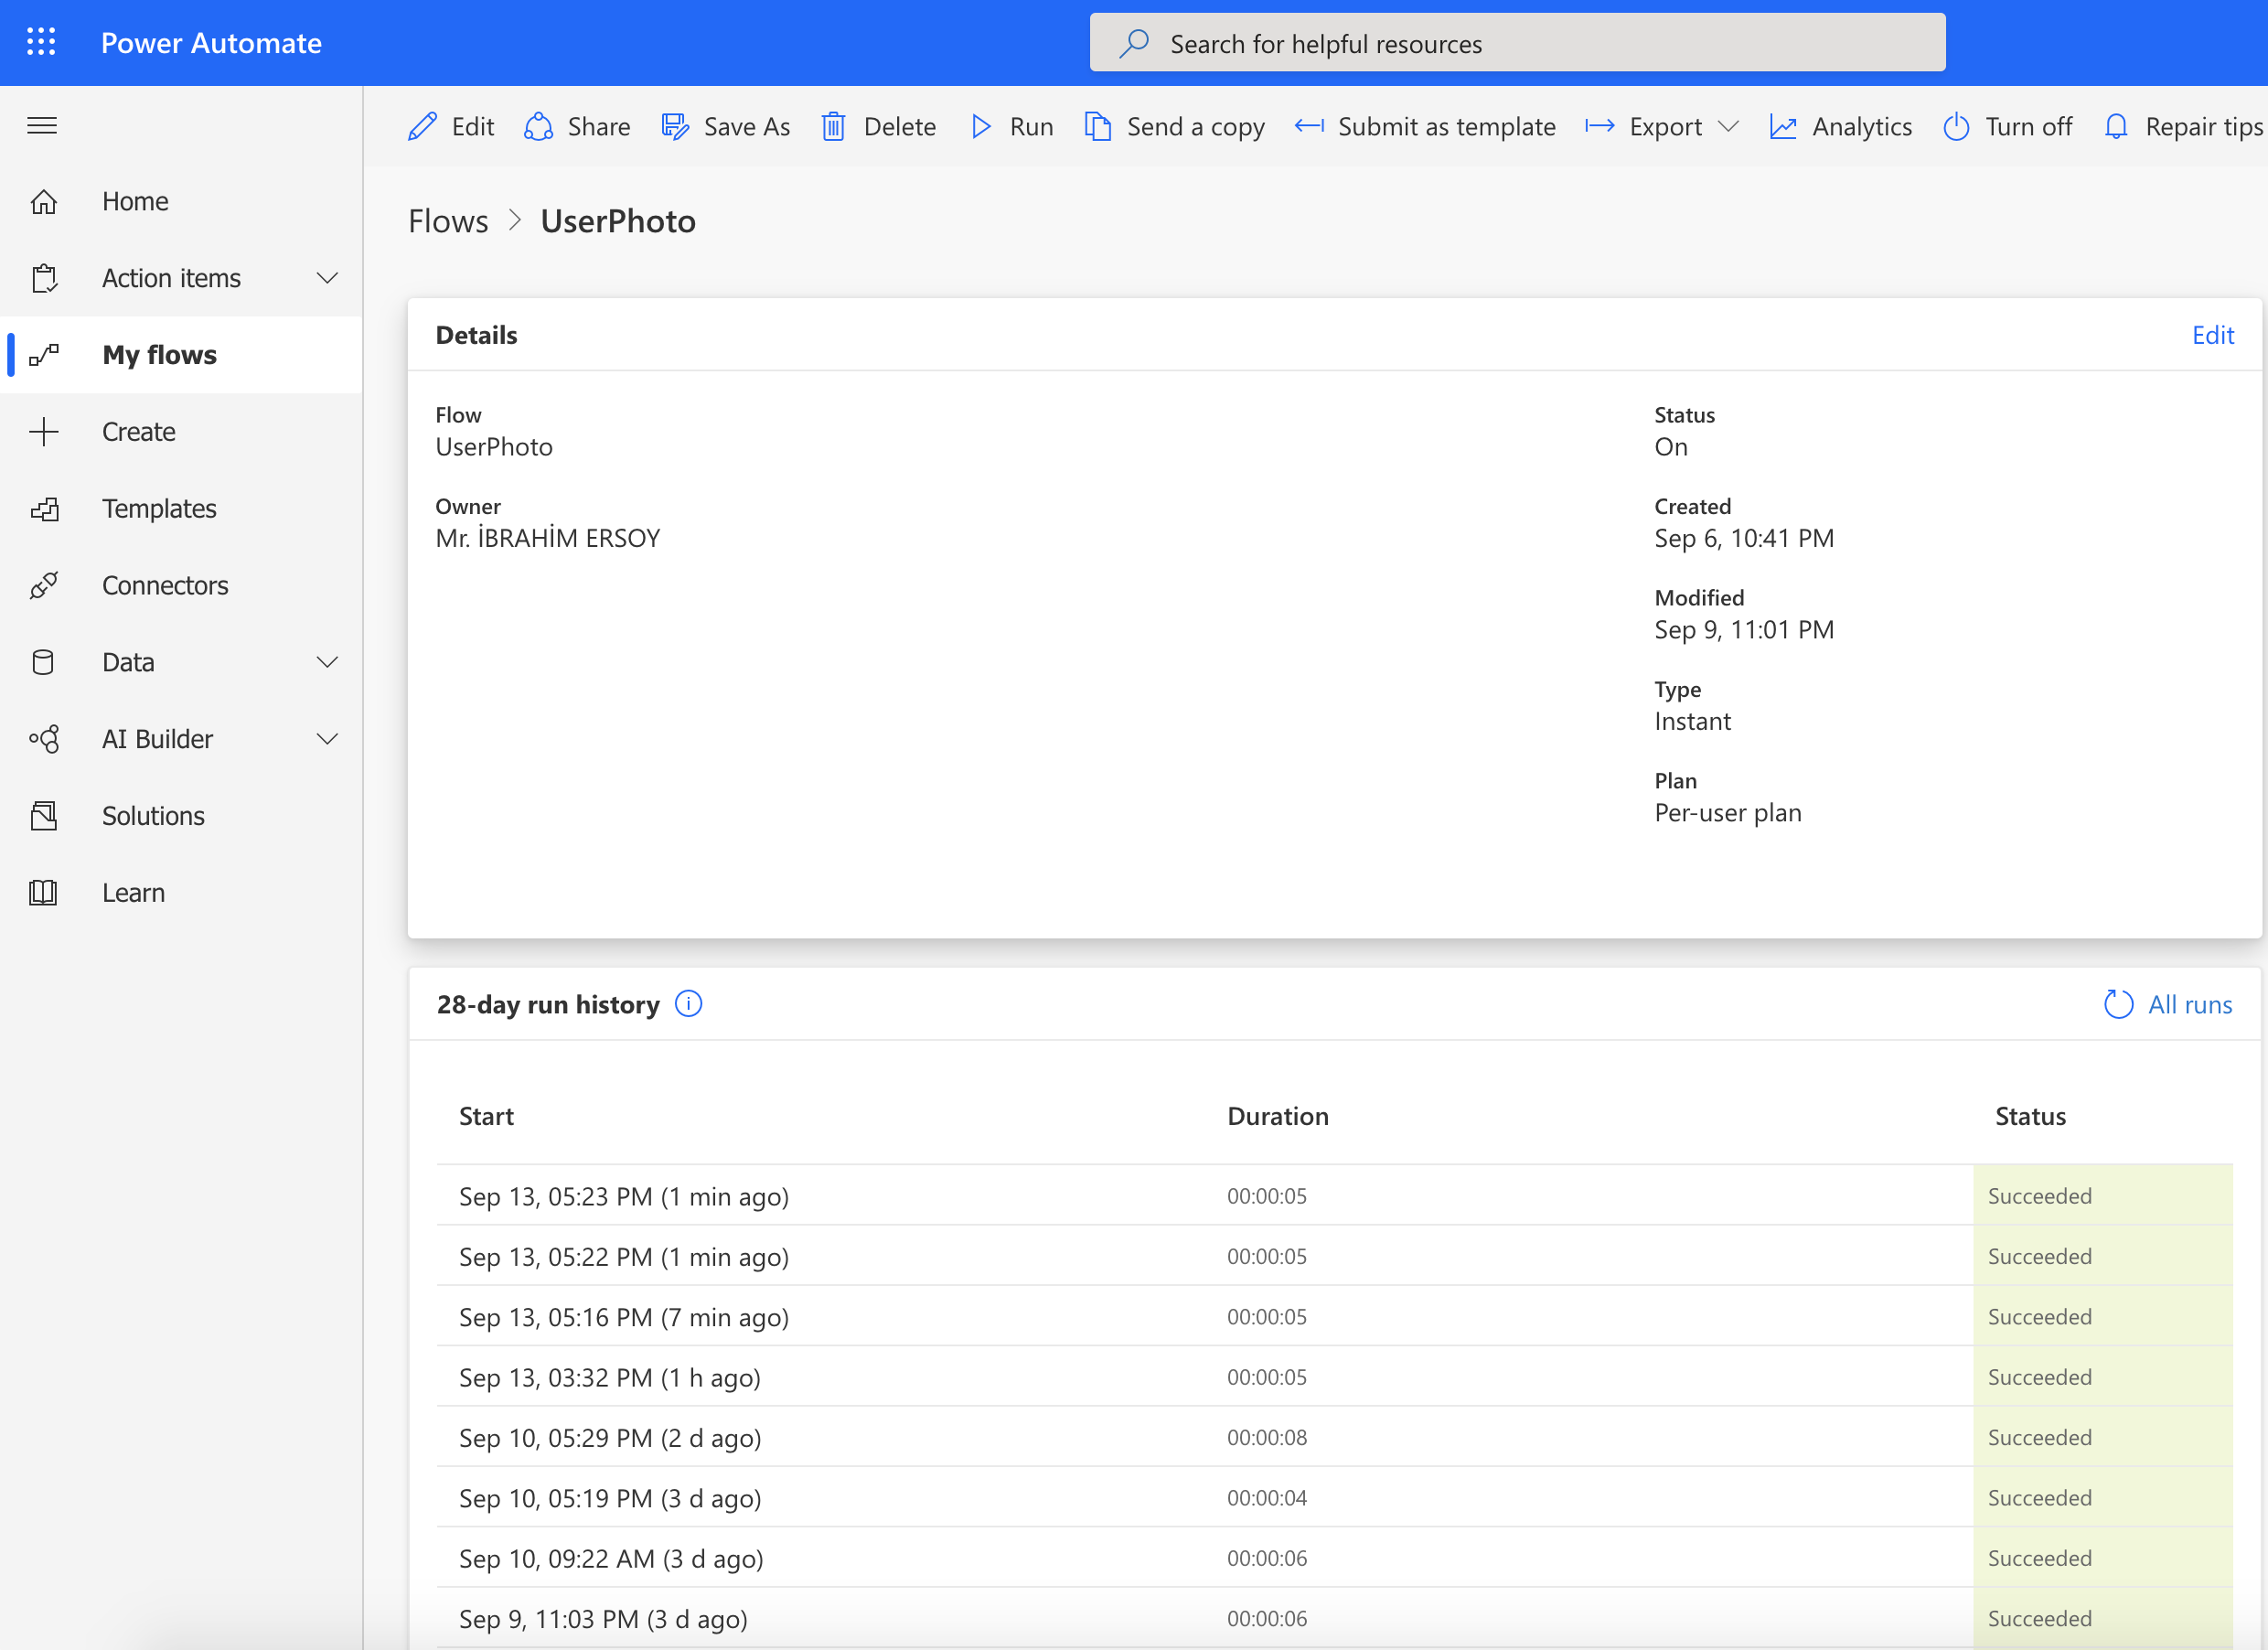The height and width of the screenshot is (1650, 2268).
Task: Click the Submit as template arrow icon
Action: 1309,126
